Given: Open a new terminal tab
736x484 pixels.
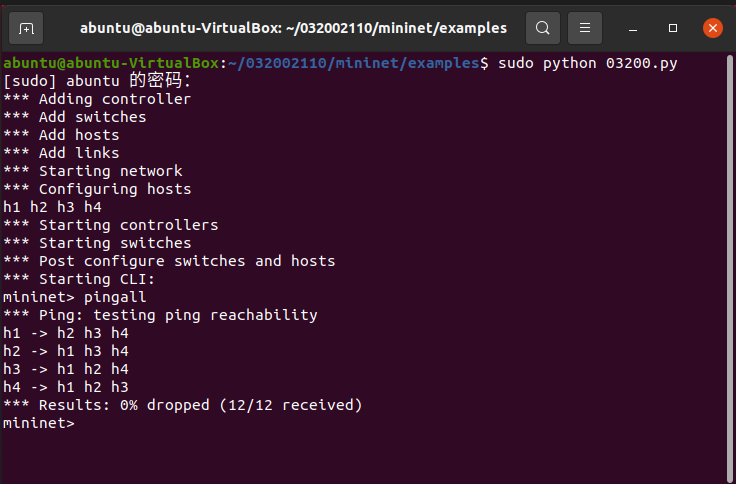Looking at the screenshot, I should [27, 27].
